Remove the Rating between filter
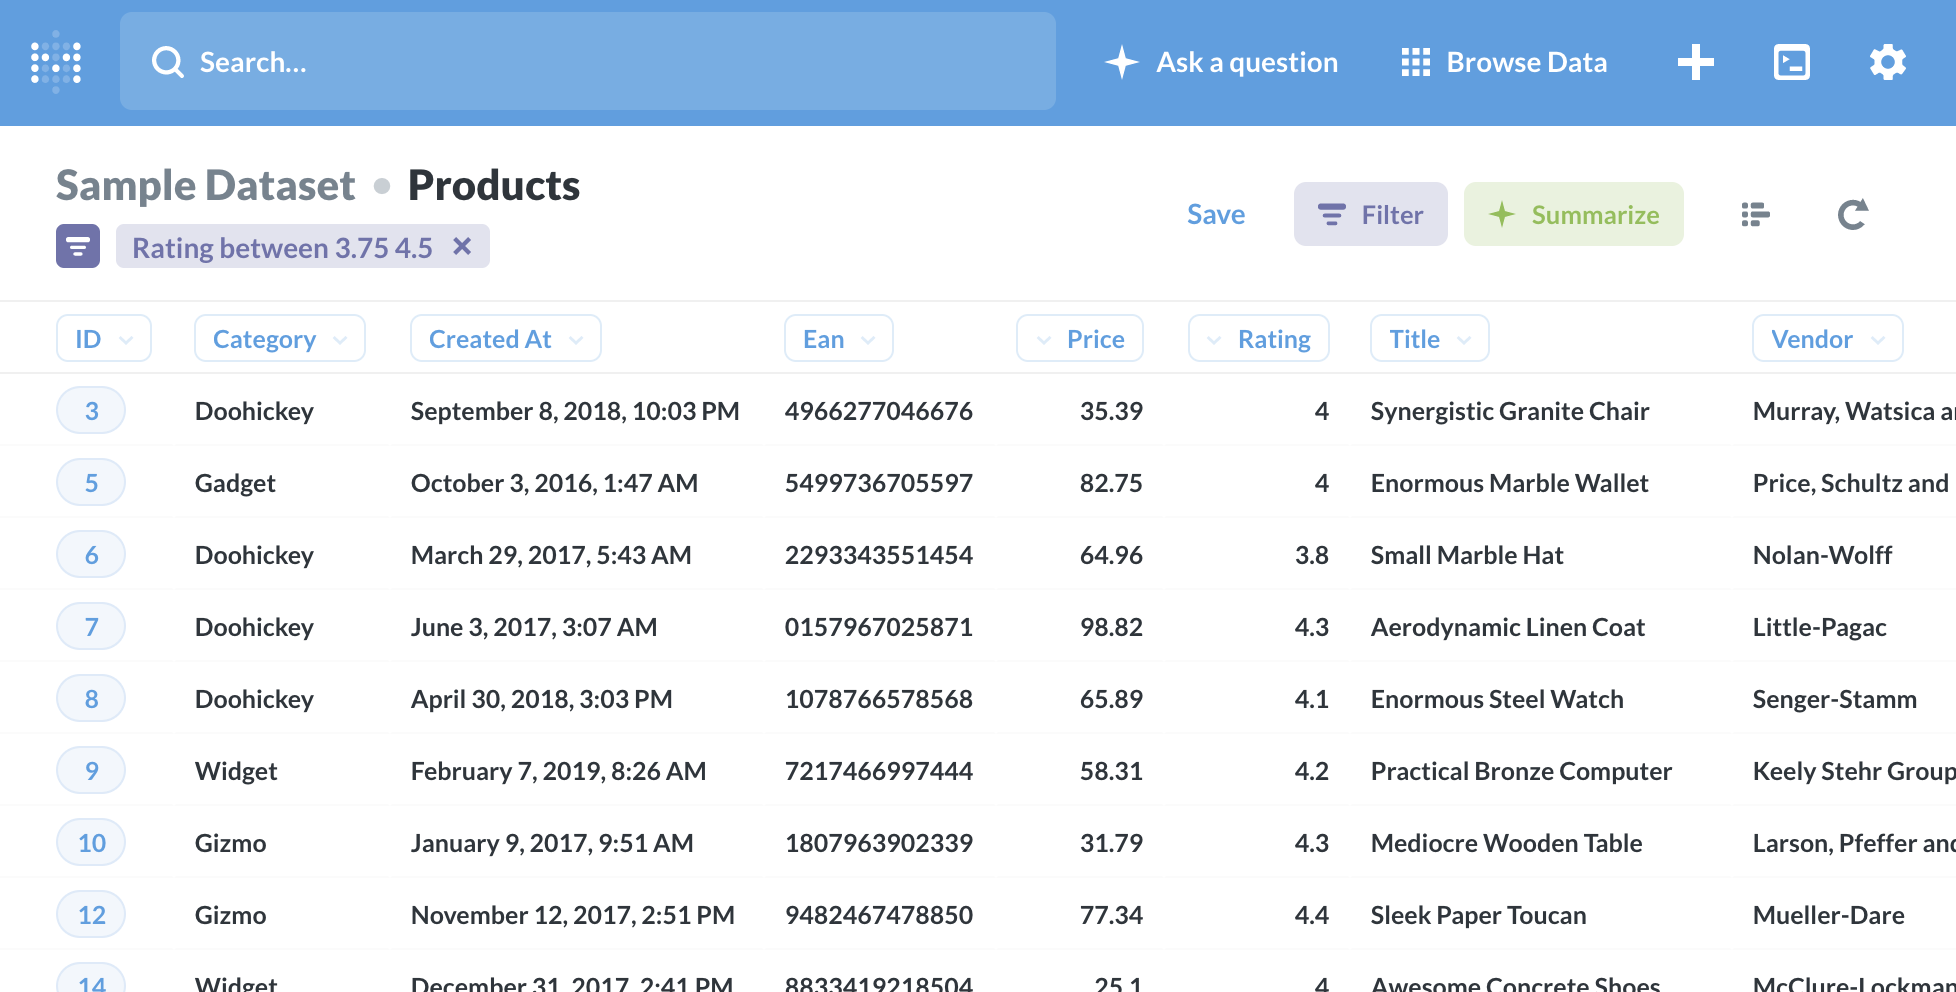 [462, 246]
